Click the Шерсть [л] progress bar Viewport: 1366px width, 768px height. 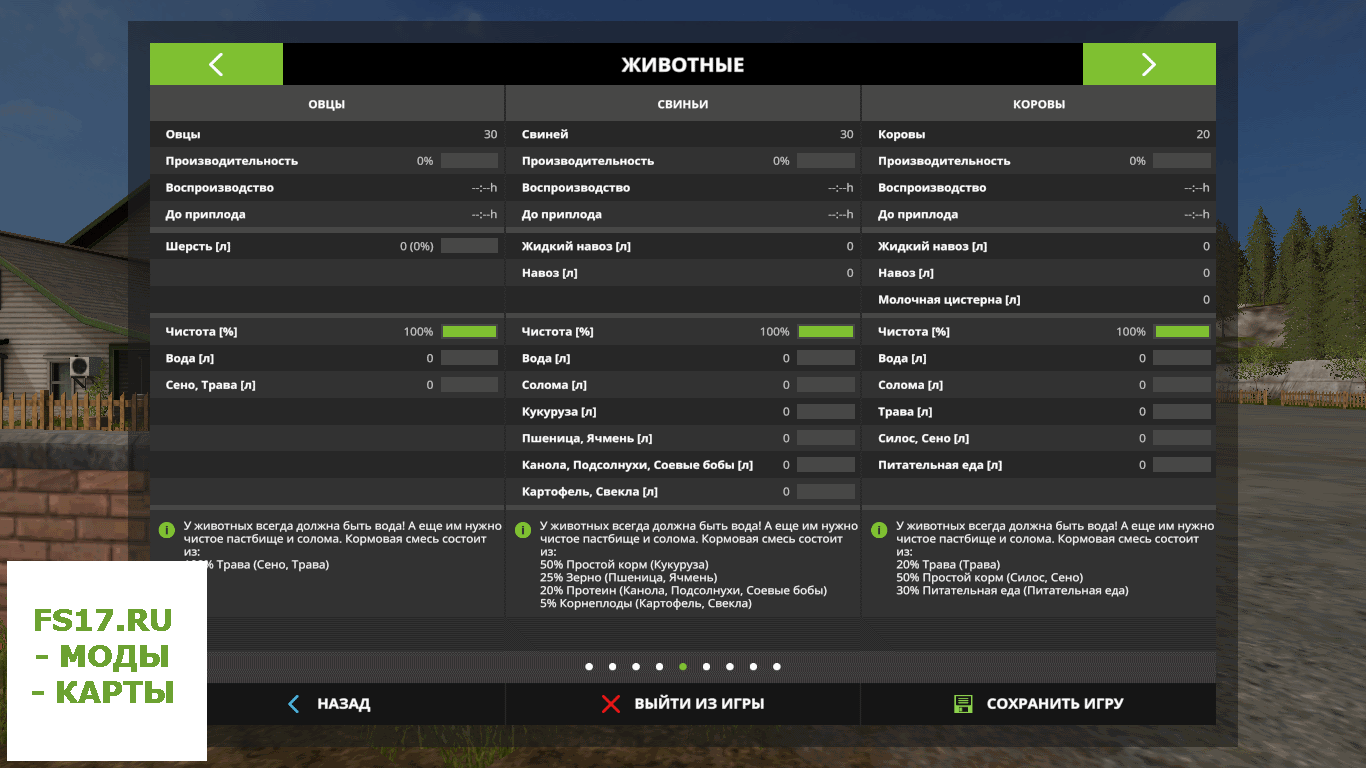tap(469, 246)
